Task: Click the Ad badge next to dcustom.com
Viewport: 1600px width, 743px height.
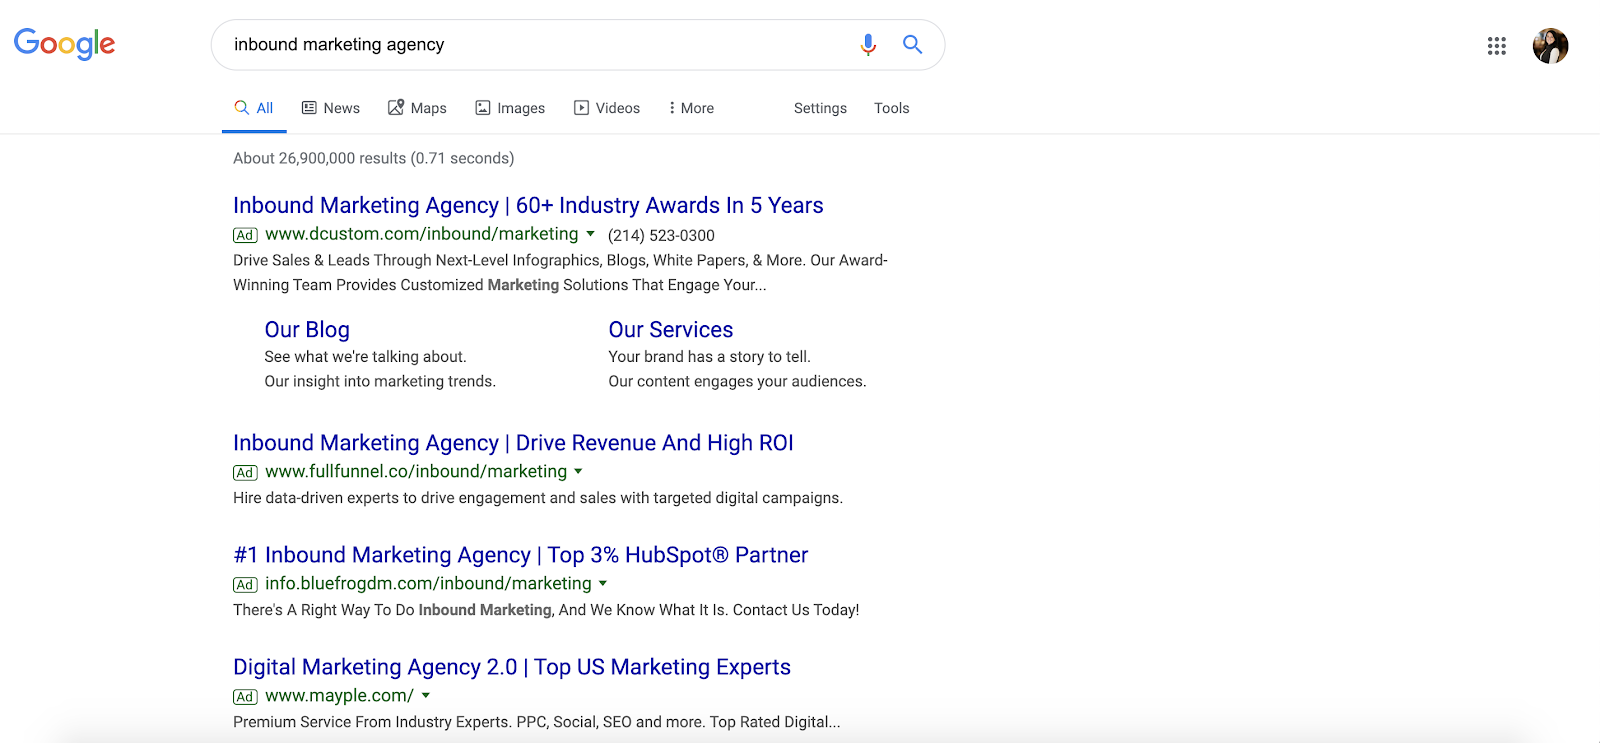Action: pos(245,235)
